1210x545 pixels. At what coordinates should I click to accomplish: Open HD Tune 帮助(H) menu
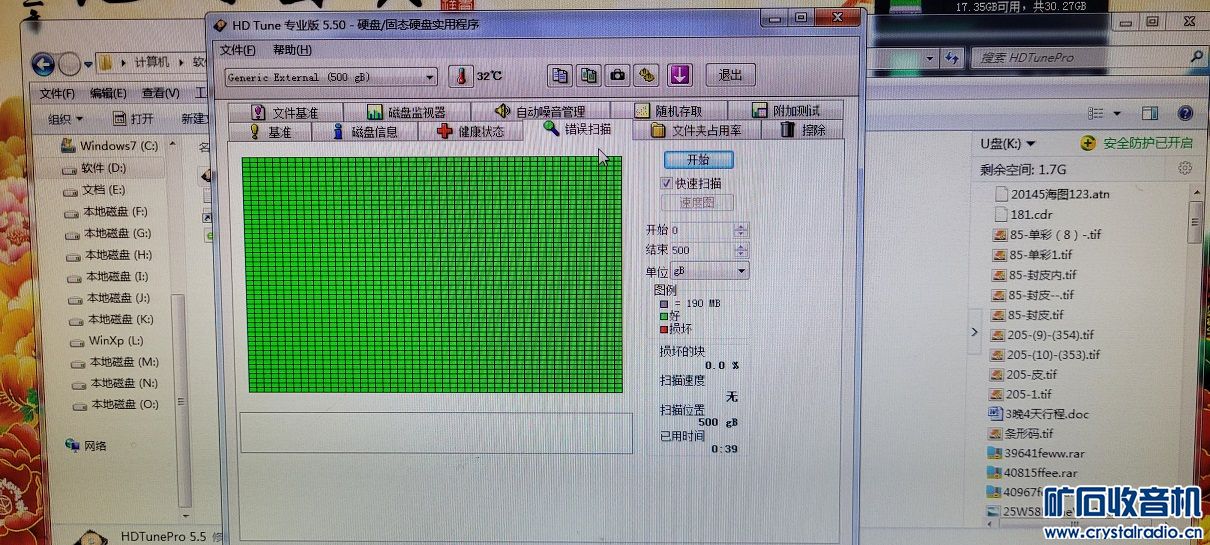tap(292, 50)
